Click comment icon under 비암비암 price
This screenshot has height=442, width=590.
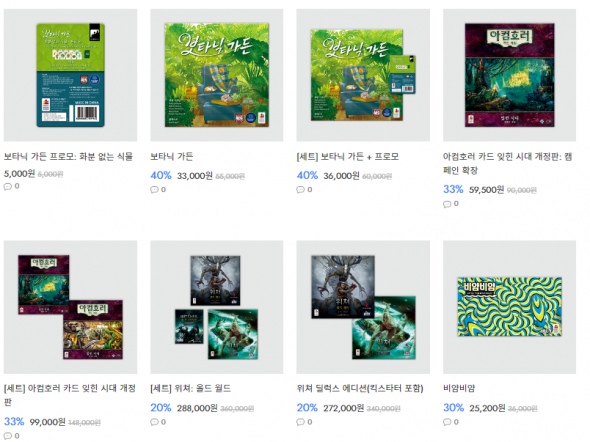click(x=447, y=422)
